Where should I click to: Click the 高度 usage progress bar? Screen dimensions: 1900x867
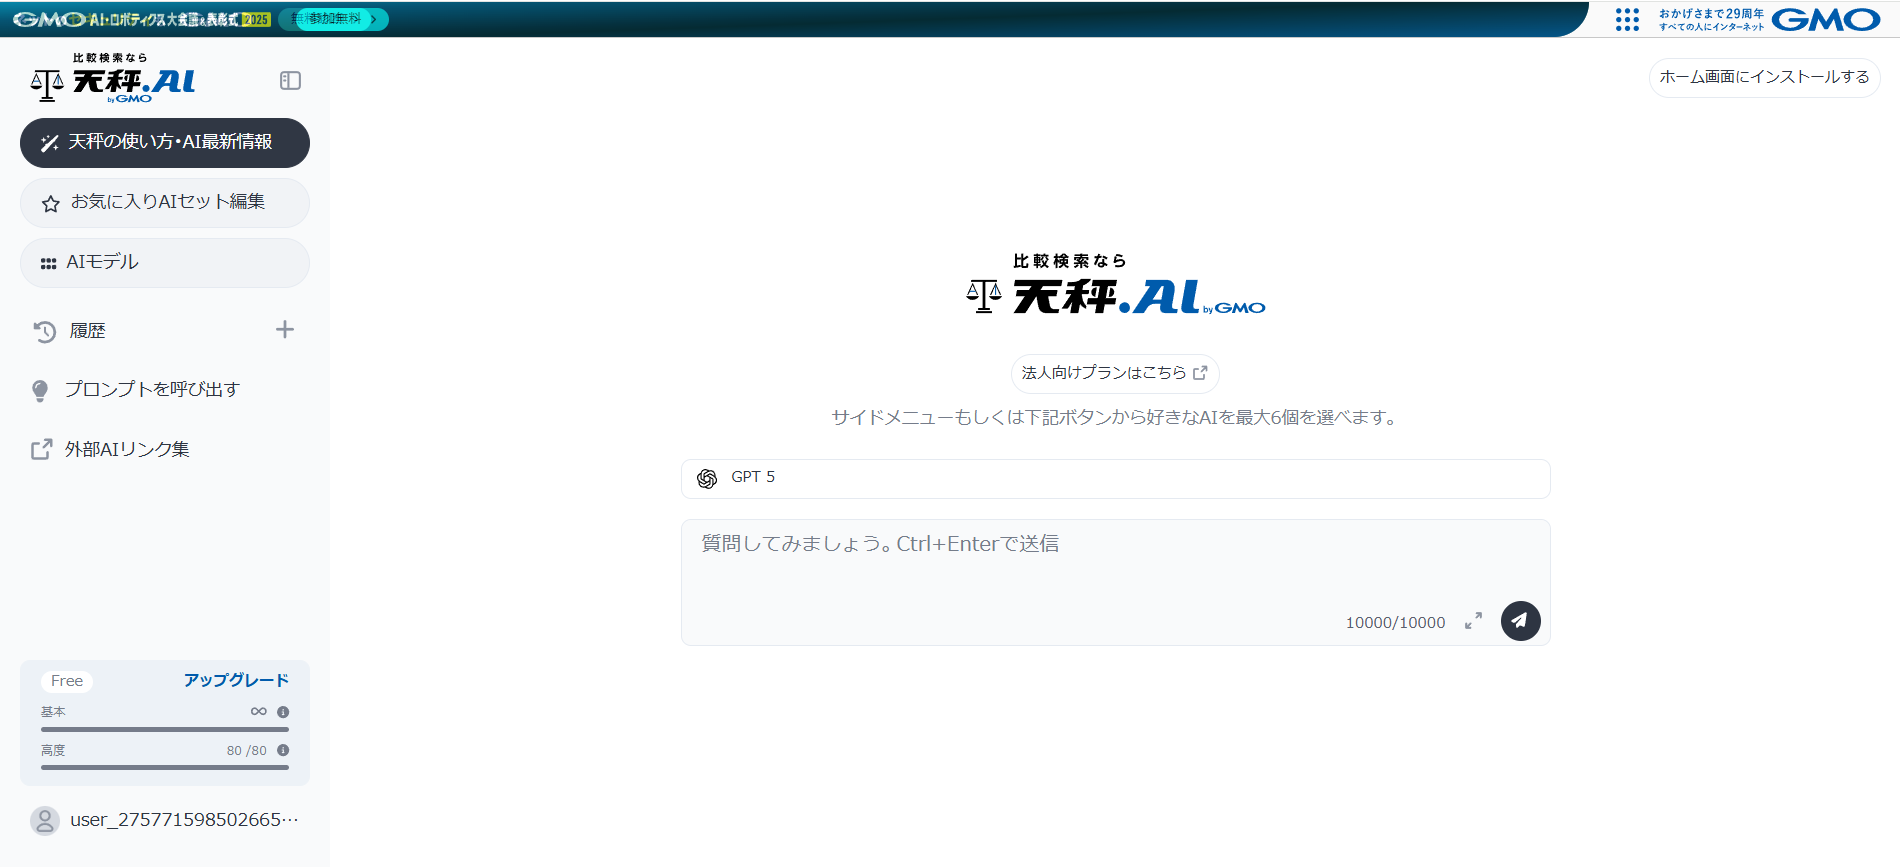coord(165,767)
